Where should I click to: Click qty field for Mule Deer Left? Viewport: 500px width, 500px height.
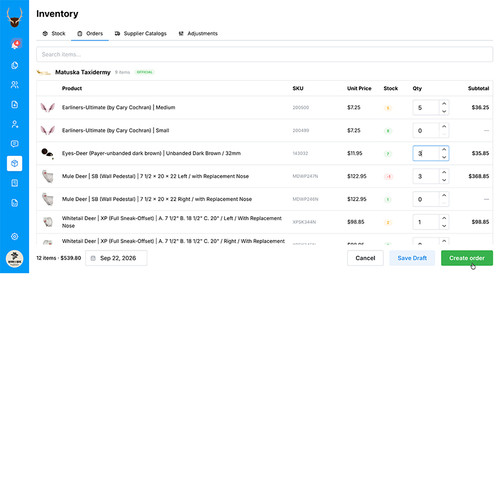pos(426,176)
